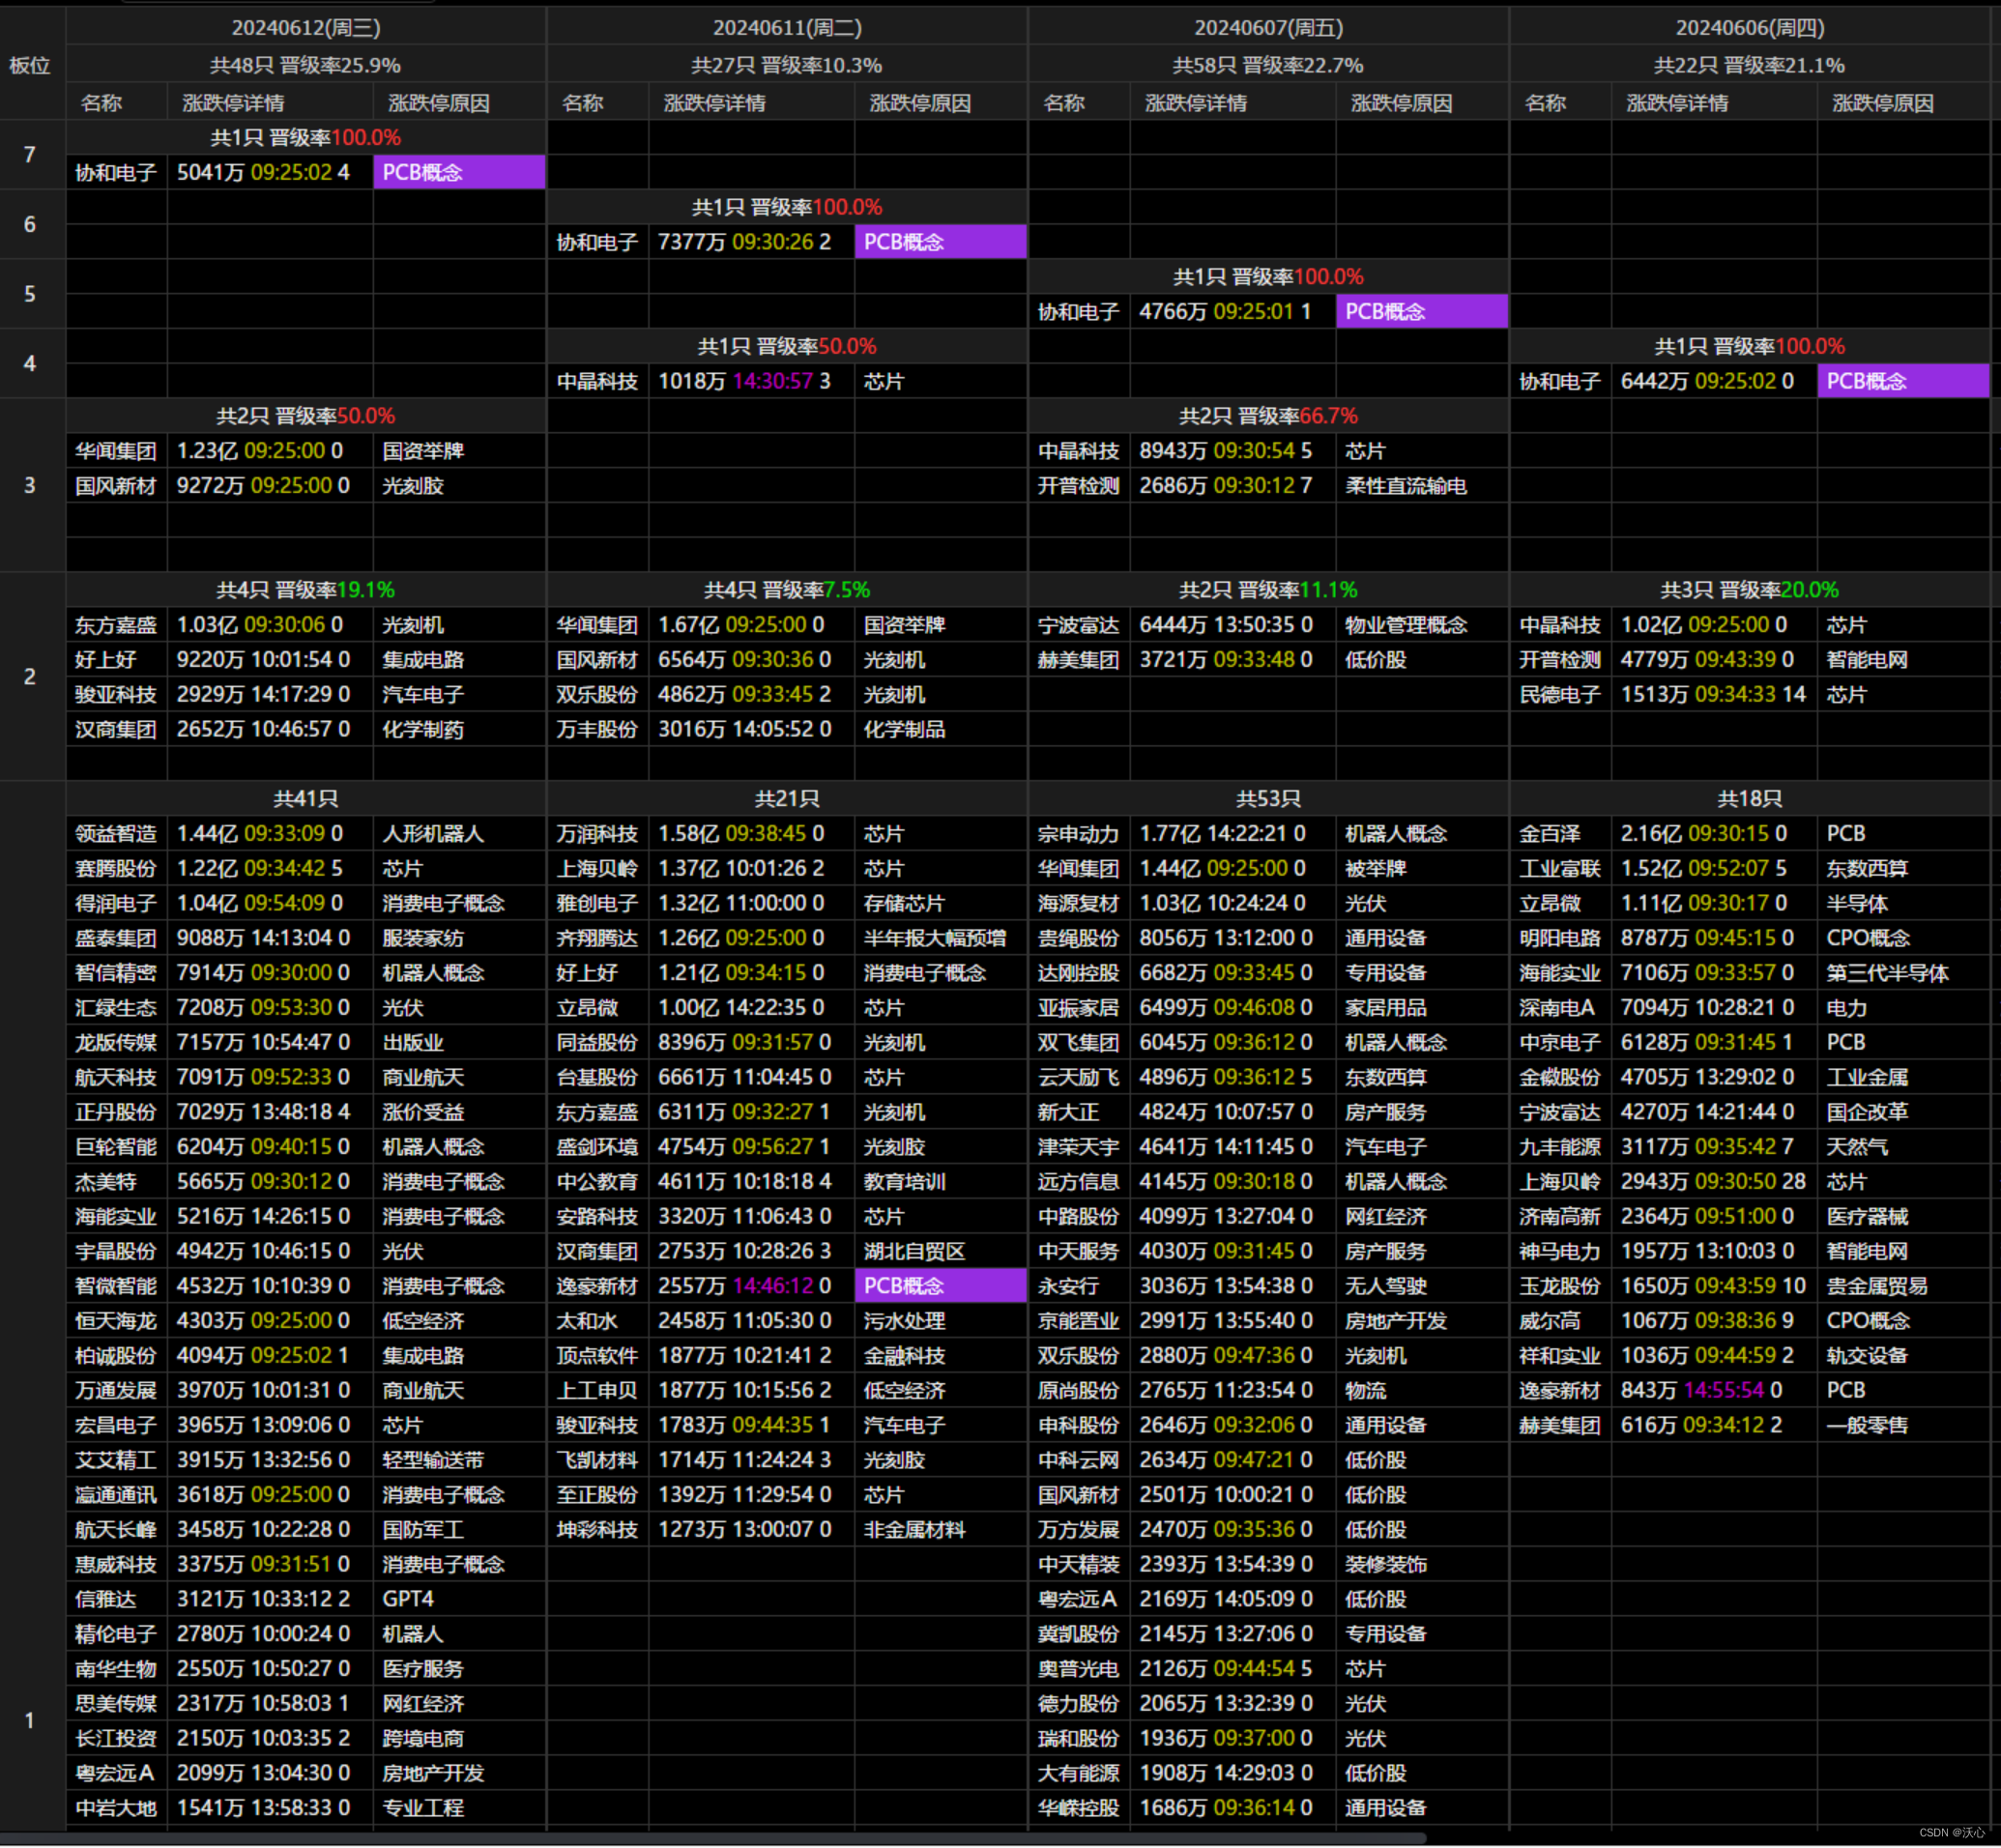Click the 20240612(周三) date header

(x=306, y=27)
